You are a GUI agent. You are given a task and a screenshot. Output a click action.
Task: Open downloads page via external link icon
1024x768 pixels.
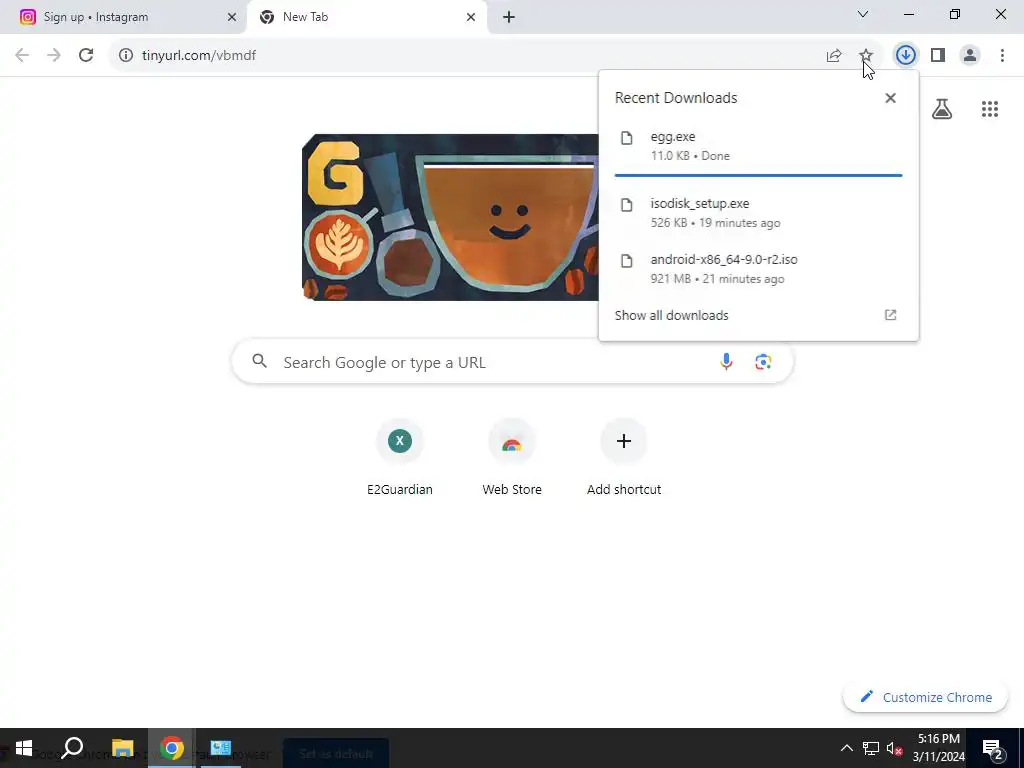point(890,315)
